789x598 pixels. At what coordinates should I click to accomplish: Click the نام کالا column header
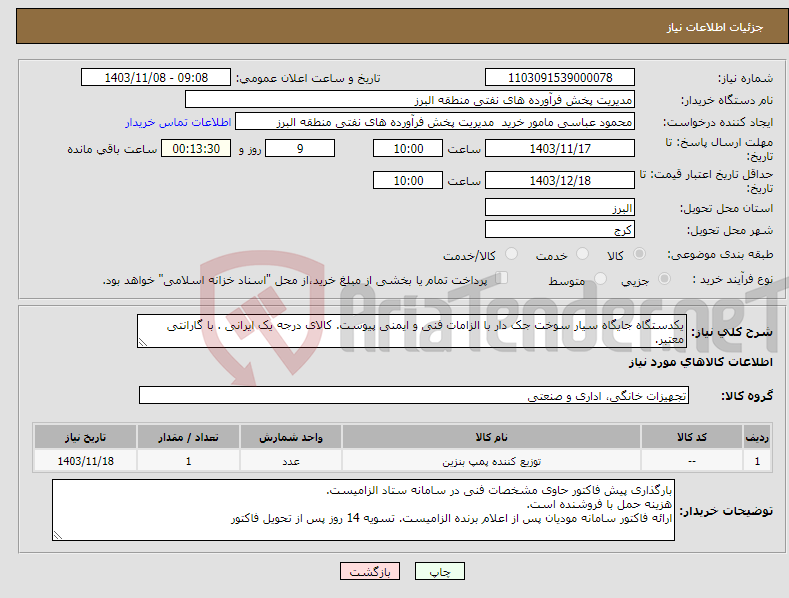492,437
